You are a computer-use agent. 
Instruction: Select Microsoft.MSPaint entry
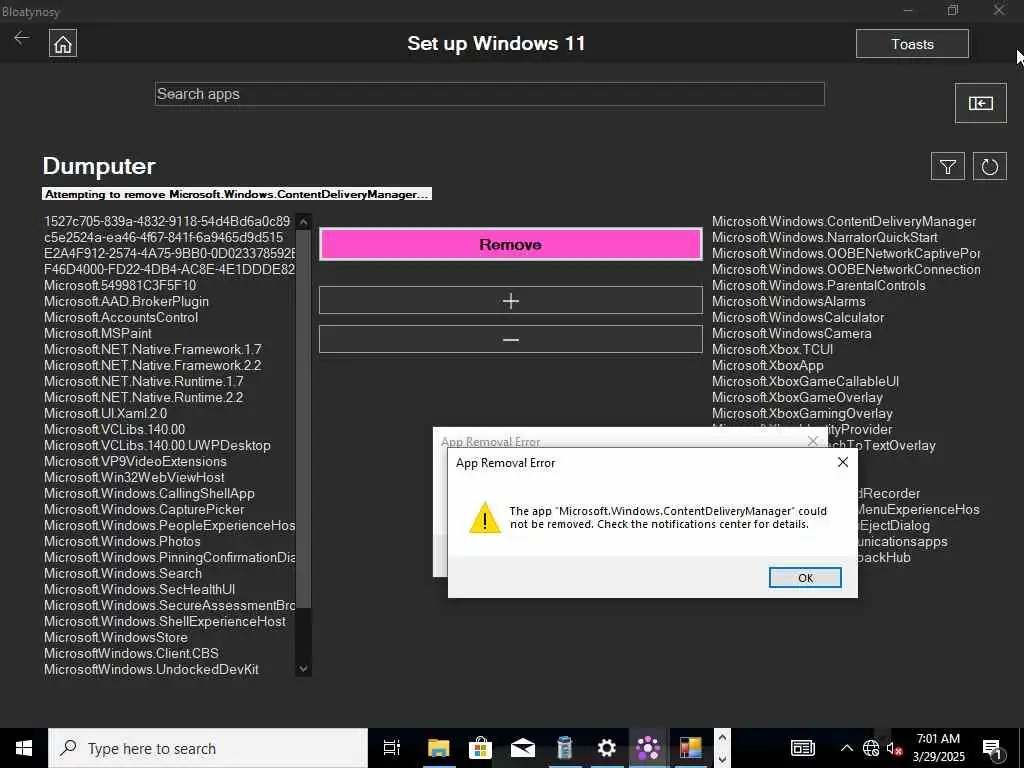98,333
